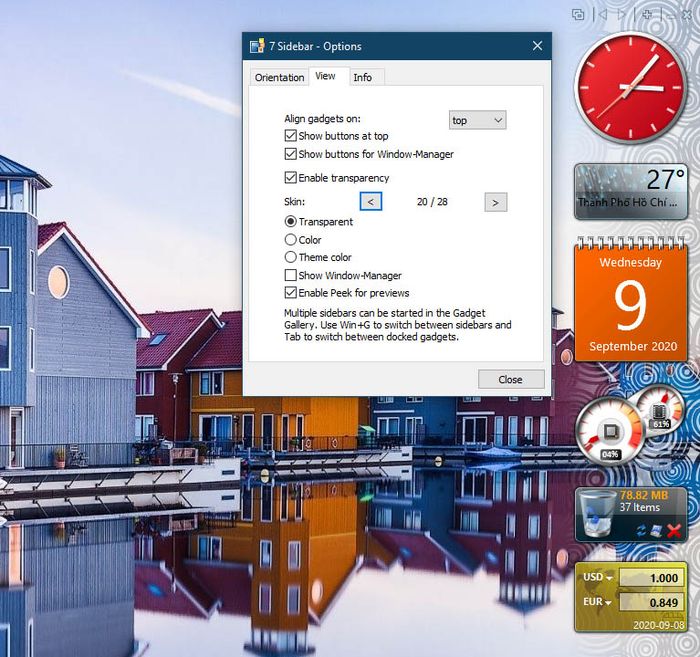The width and height of the screenshot is (700, 657).
Task: Expand the USD currency selector
Action: [x=598, y=577]
